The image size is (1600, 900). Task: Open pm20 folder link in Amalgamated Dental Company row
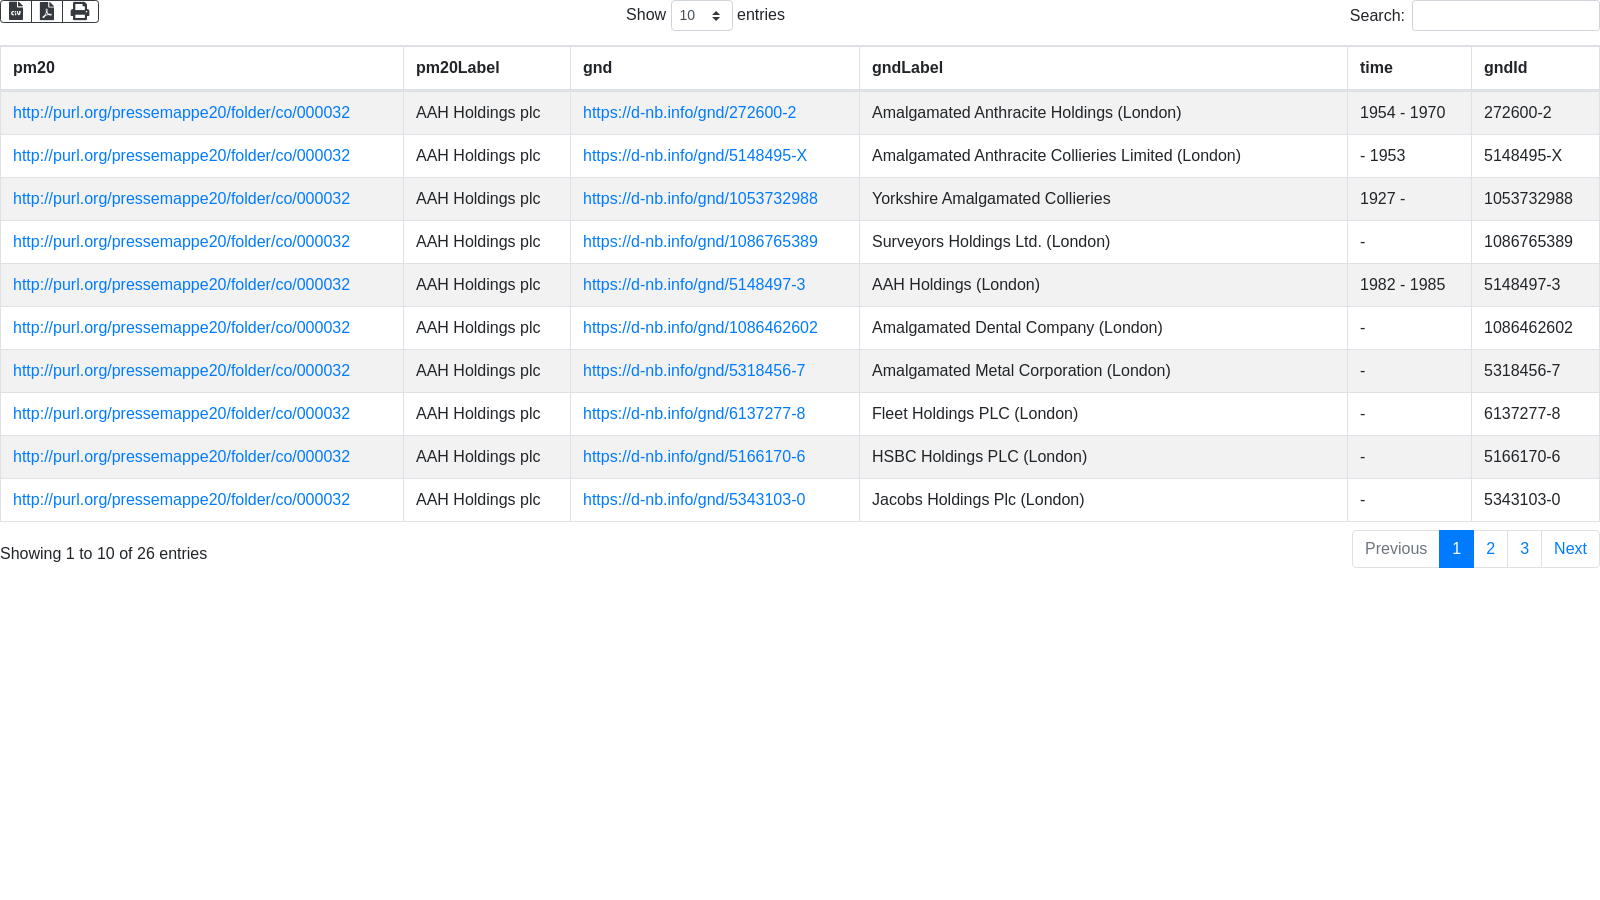click(x=181, y=328)
